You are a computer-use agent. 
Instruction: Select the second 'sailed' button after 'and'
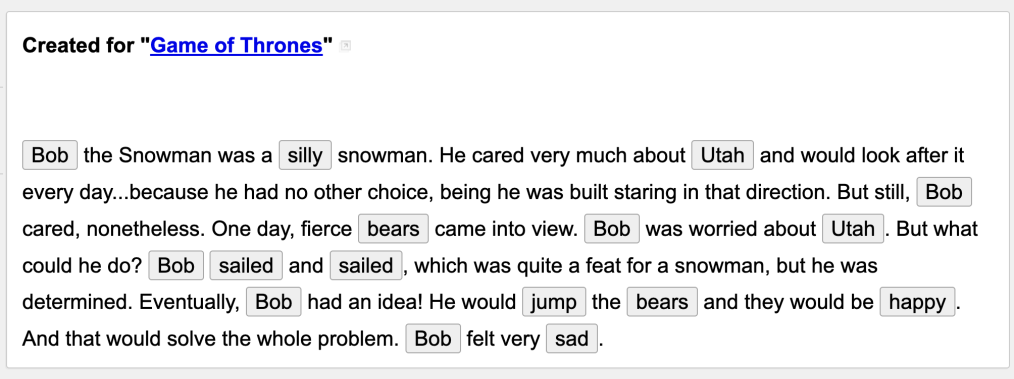point(366,266)
